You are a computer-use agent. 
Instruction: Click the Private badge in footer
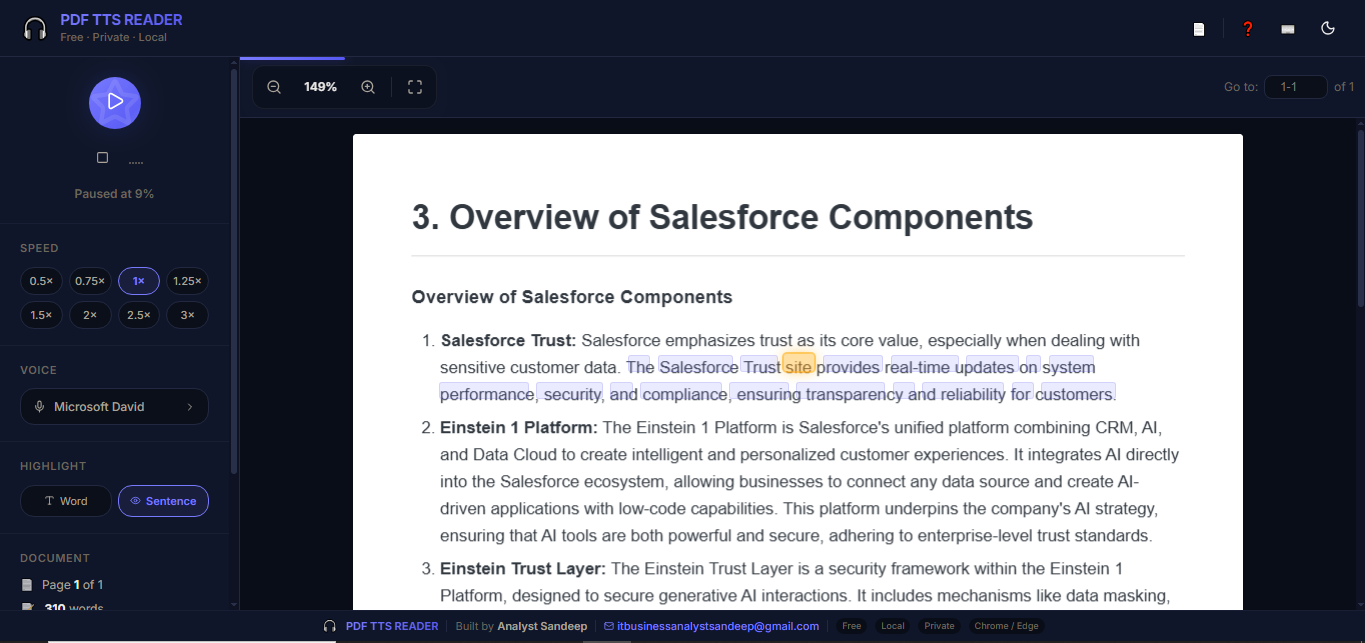(939, 626)
